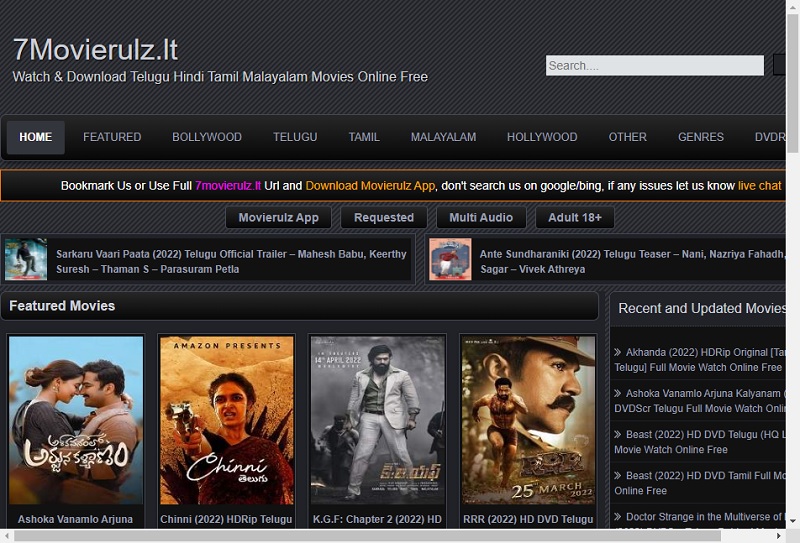Open the BOLLYWOOD category
Viewport: 800px width, 543px height.
point(207,137)
